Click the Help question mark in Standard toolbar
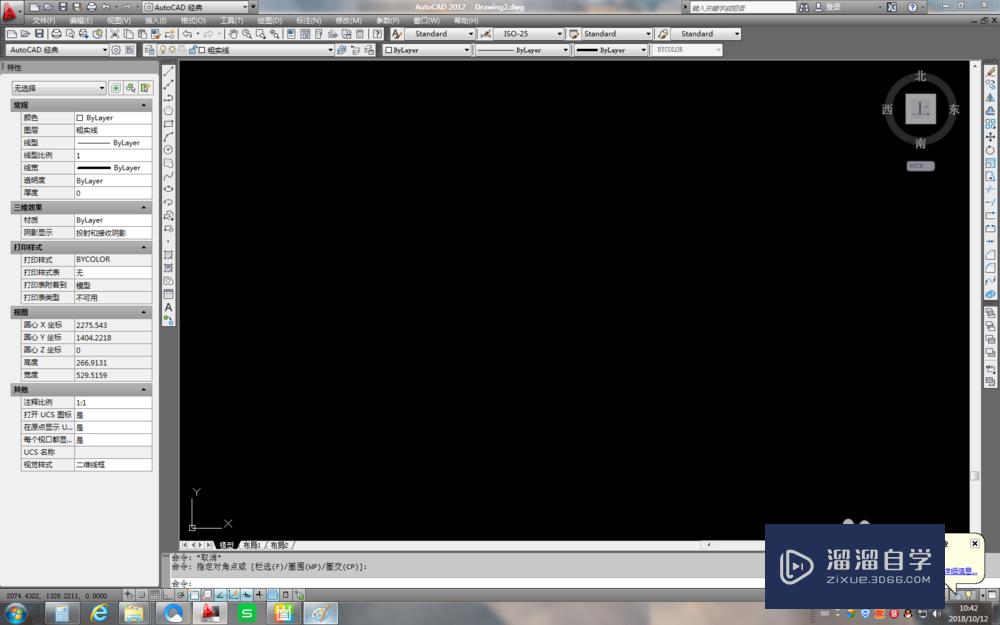Image resolution: width=1000 pixels, height=625 pixels. tap(378, 34)
